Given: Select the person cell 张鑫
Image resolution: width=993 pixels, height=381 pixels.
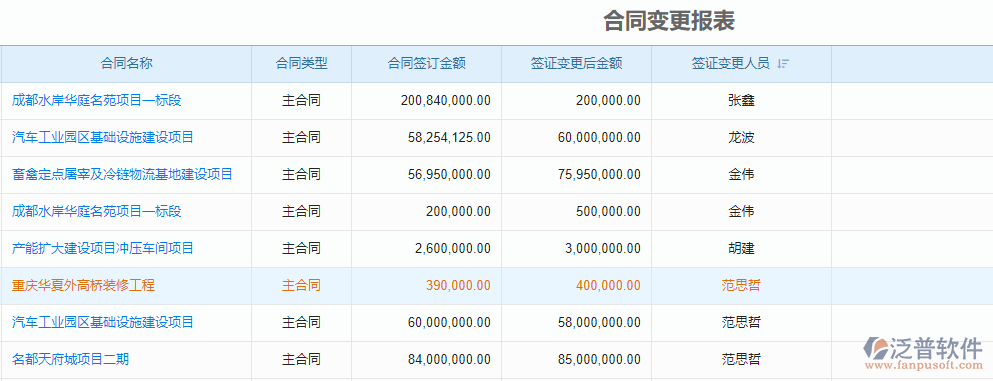Looking at the screenshot, I should (741, 100).
